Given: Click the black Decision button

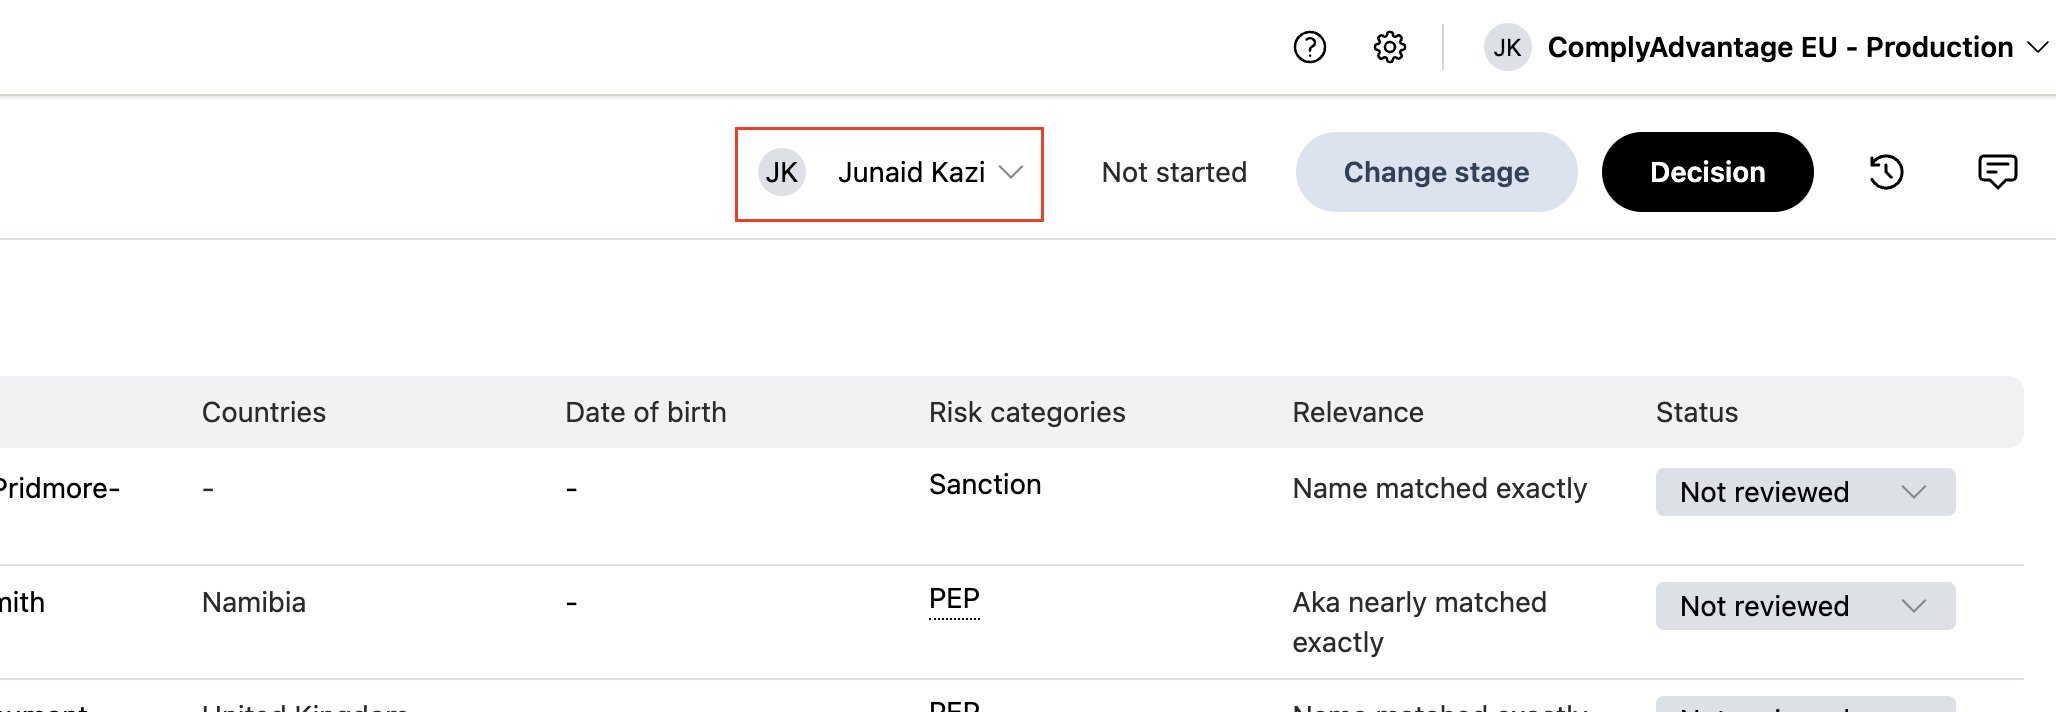Looking at the screenshot, I should tap(1707, 172).
